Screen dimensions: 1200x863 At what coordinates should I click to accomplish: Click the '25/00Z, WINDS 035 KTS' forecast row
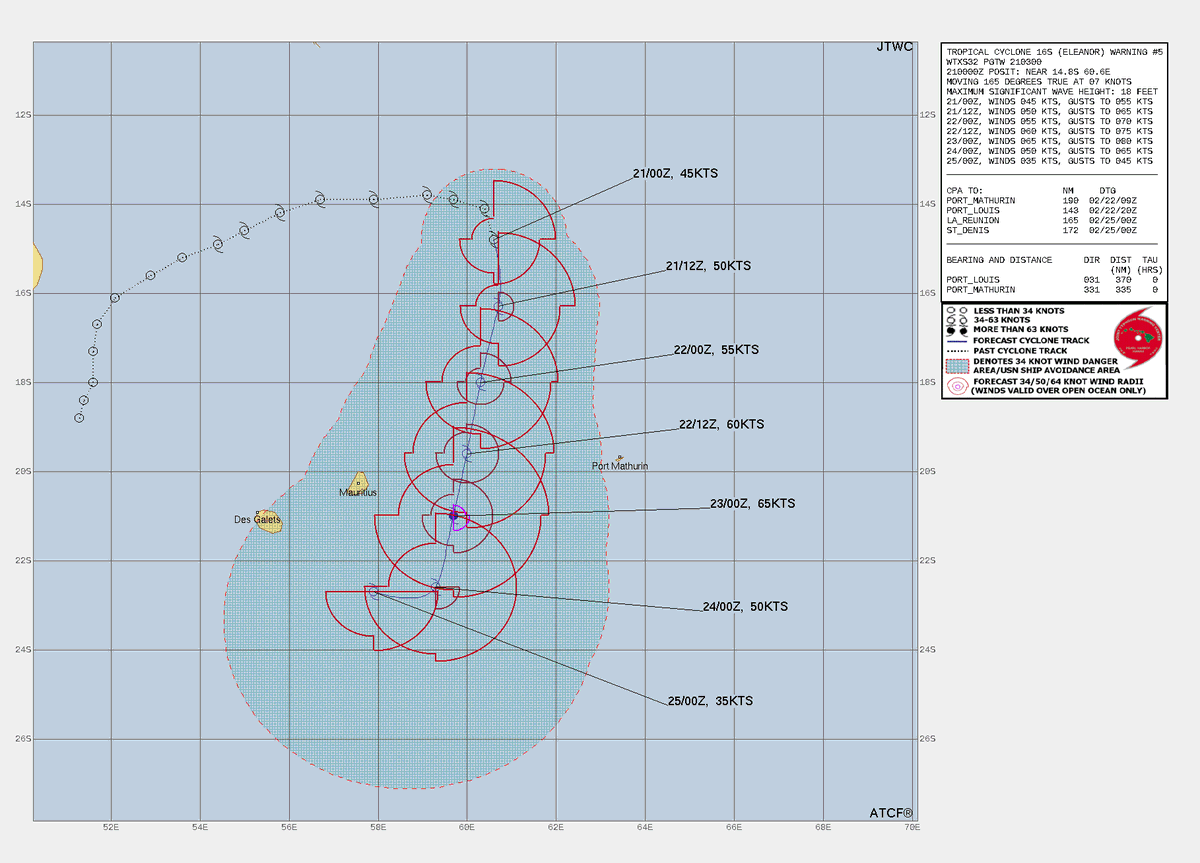(1048, 161)
